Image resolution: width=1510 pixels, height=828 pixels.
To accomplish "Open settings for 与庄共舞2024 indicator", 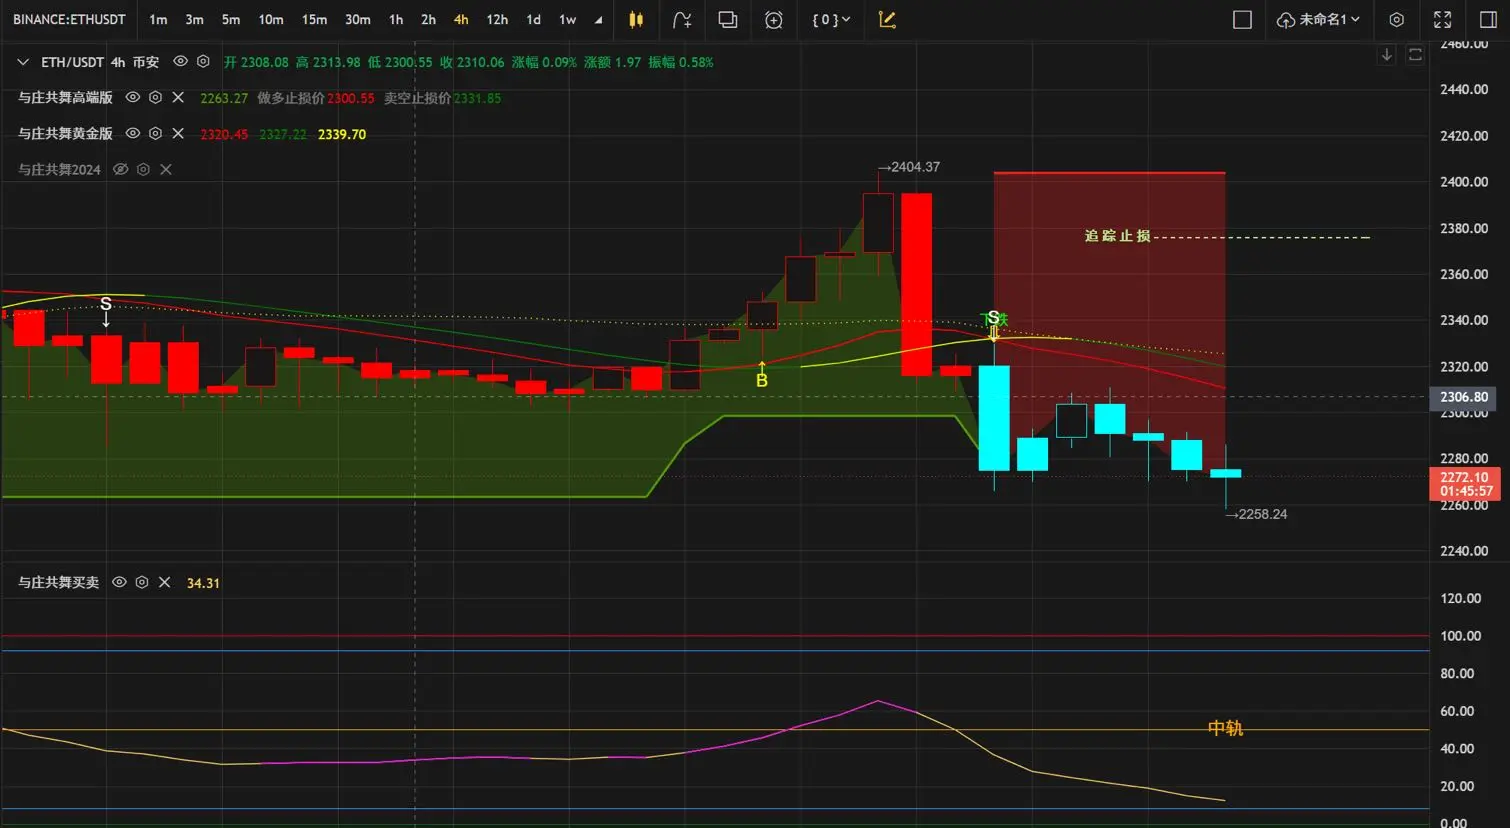I will click(x=143, y=170).
